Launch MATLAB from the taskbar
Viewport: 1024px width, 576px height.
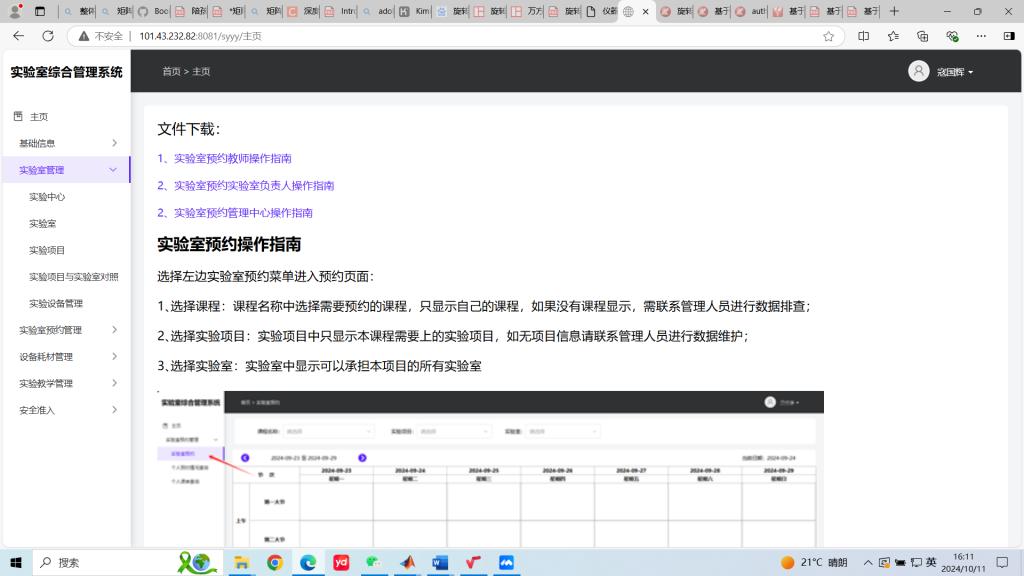coord(407,562)
